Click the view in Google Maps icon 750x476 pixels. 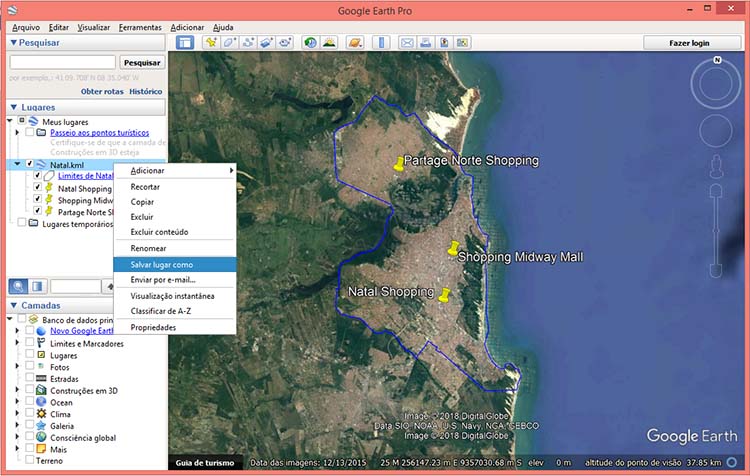pyautogui.click(x=462, y=43)
